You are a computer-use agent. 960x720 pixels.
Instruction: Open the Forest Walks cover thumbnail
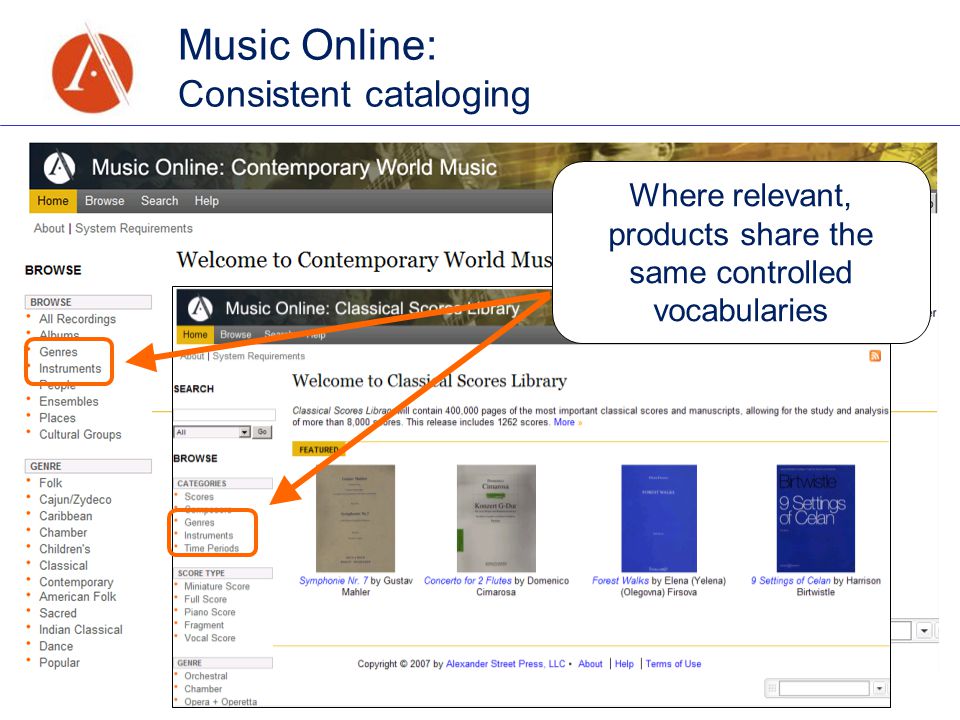(x=659, y=519)
